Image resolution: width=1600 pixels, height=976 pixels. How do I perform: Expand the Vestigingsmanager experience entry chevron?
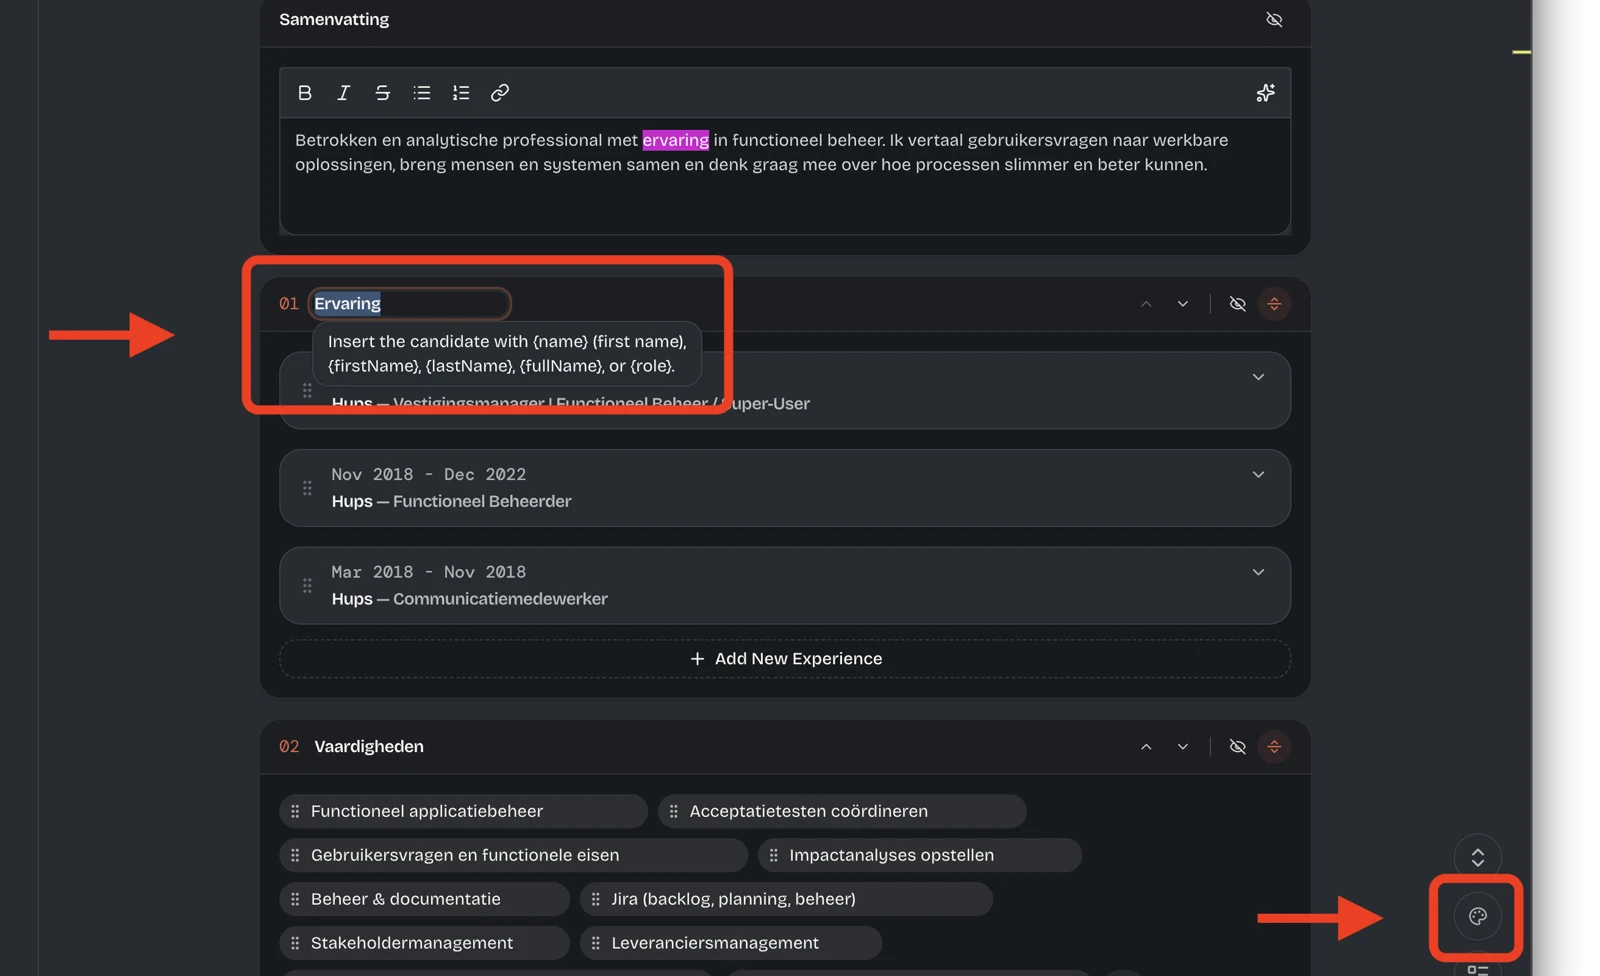1258,377
